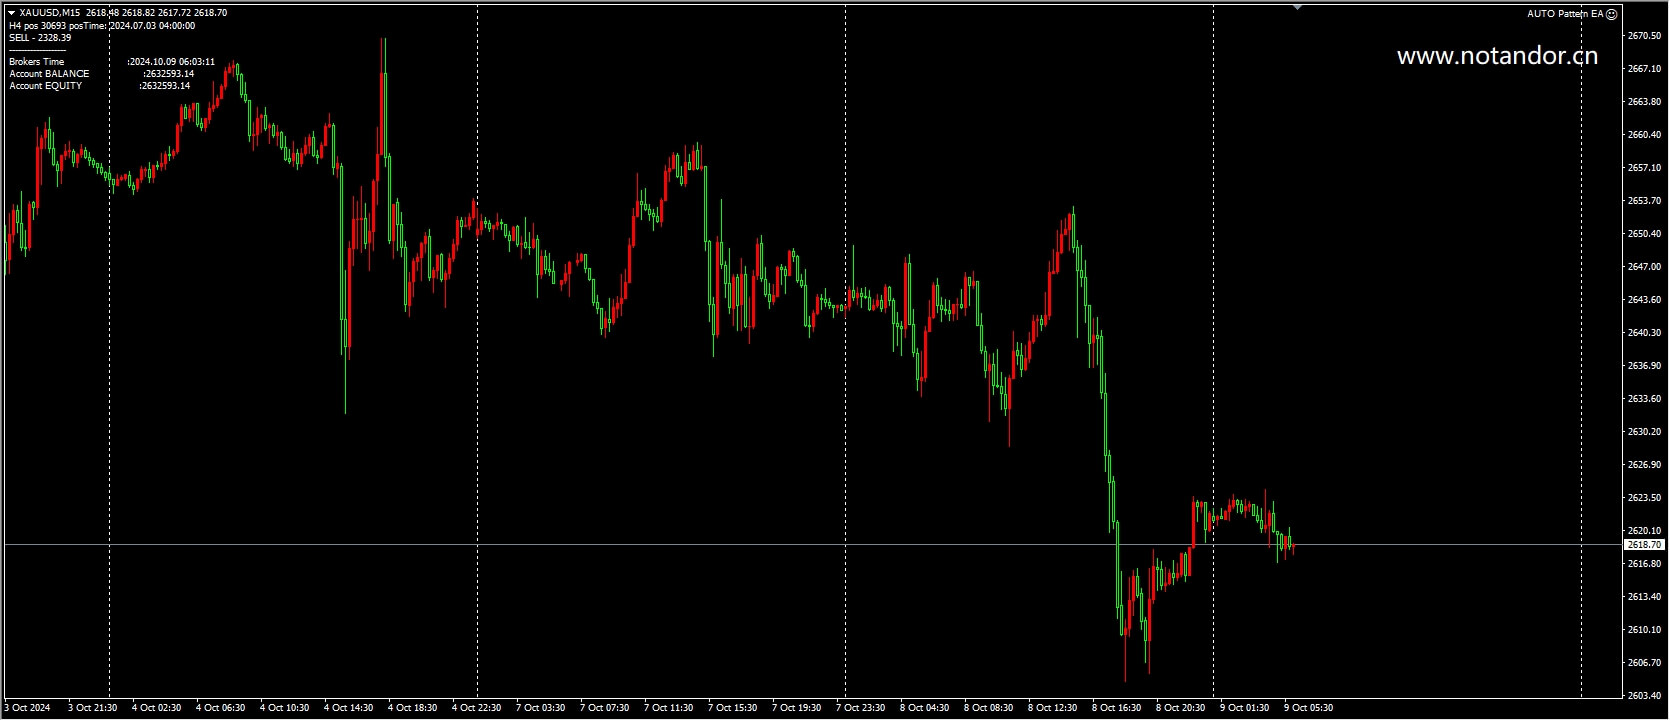Image resolution: width=1670 pixels, height=721 pixels.
Task: Click the '4 Oct 06:30' time axis label
Action: 220,708
